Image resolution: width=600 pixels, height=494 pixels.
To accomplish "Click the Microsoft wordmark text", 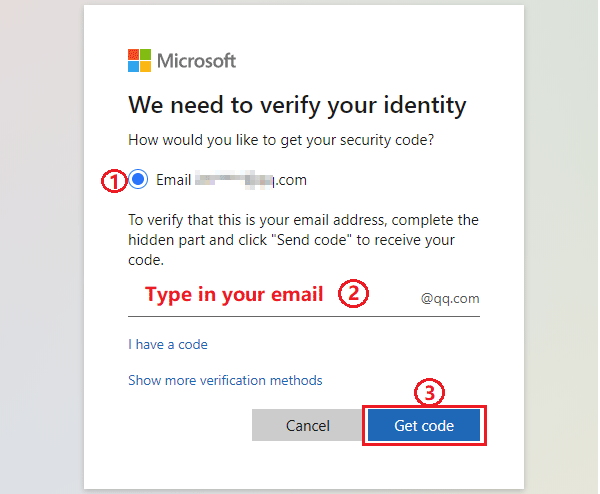I will [196, 61].
